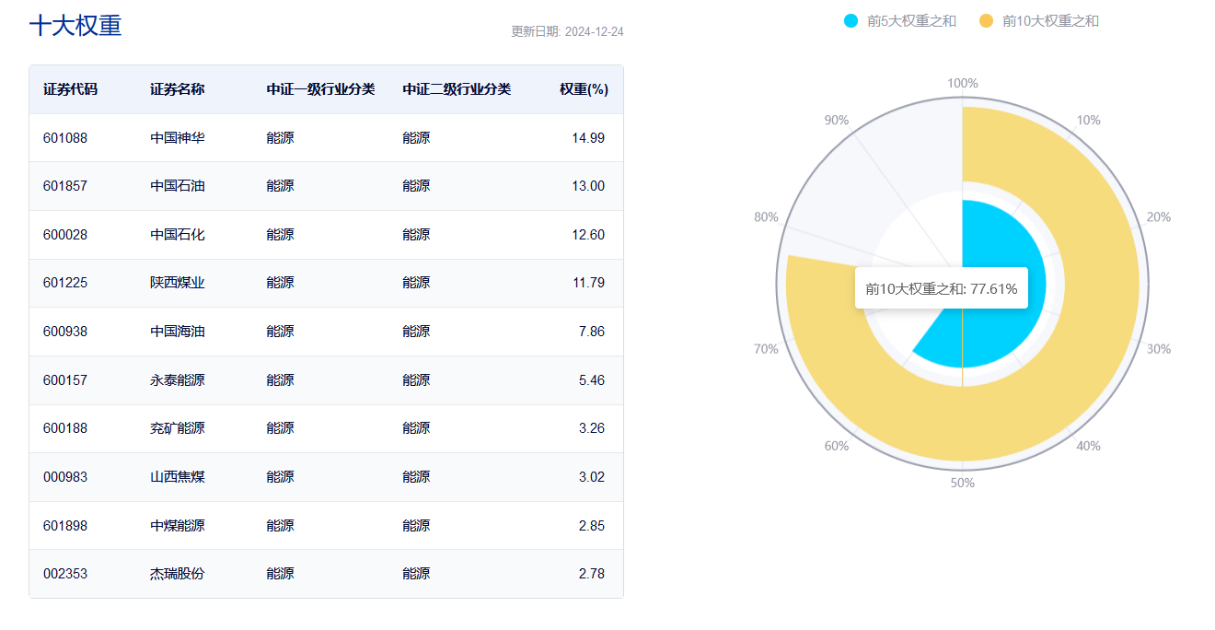Image resolution: width=1215 pixels, height=630 pixels.
Task: Click weight value 2.78
Action: click(592, 574)
